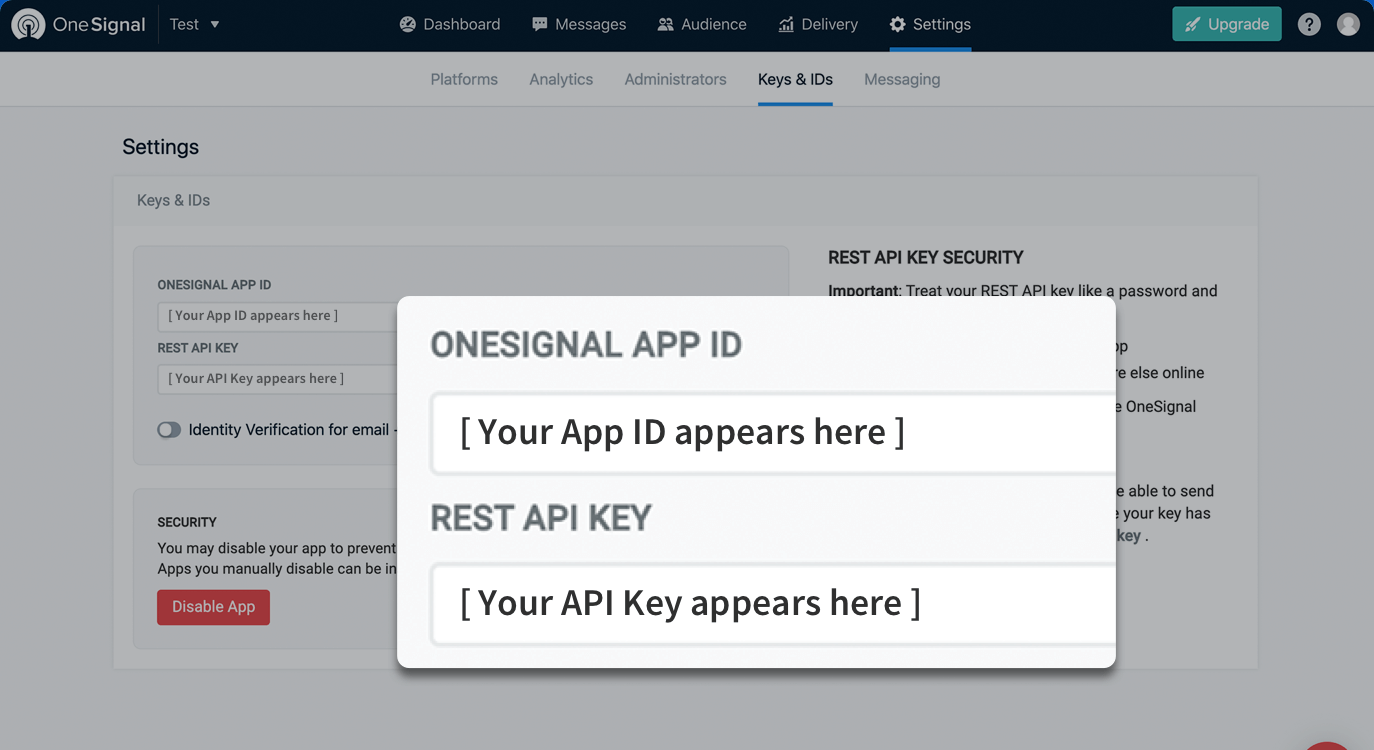The width and height of the screenshot is (1374, 750).
Task: Click the green Upgrade button
Action: 1227,24
